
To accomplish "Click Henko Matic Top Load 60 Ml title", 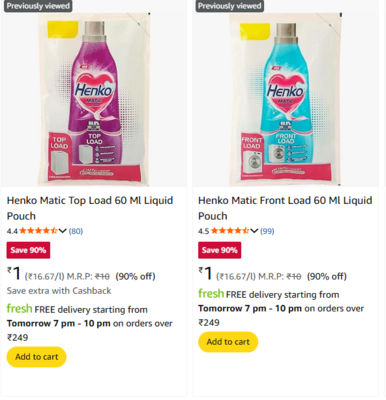I will point(90,208).
